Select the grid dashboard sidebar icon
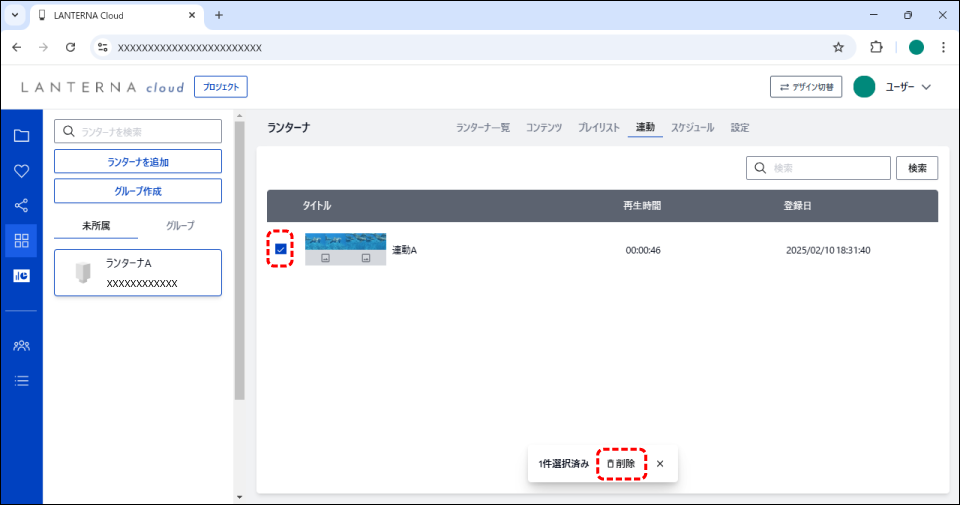 tap(21, 241)
